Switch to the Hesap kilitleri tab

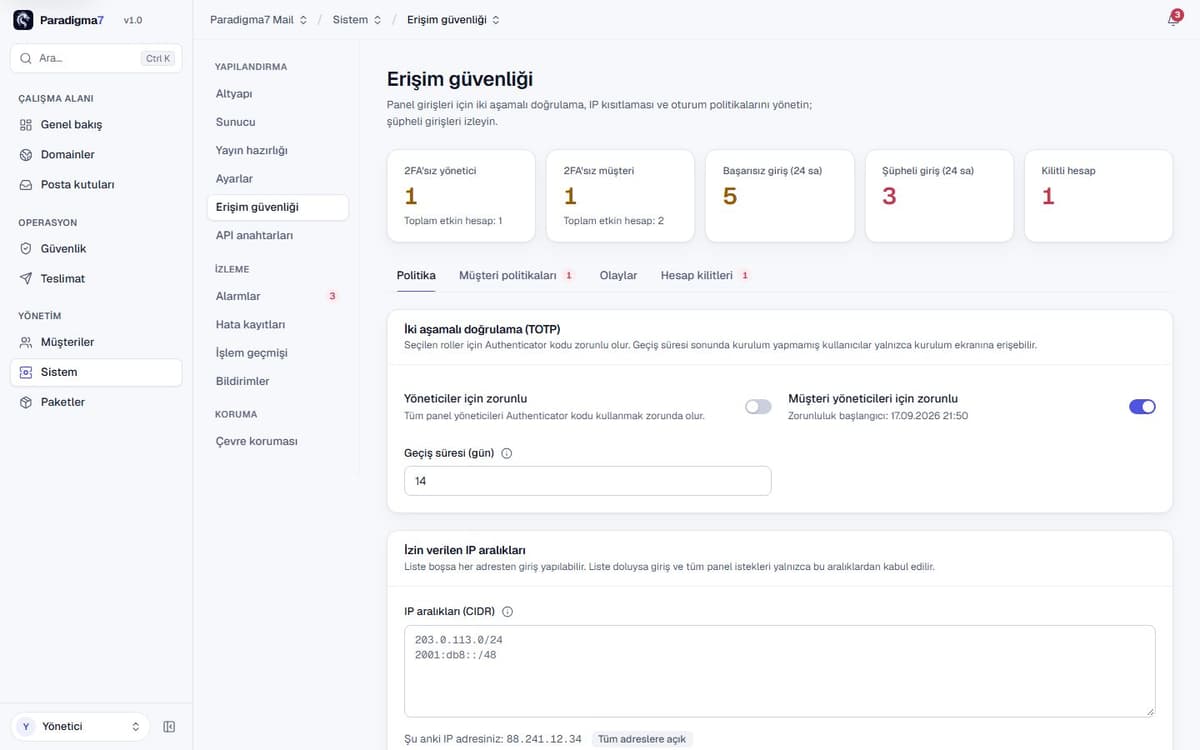[705, 275]
